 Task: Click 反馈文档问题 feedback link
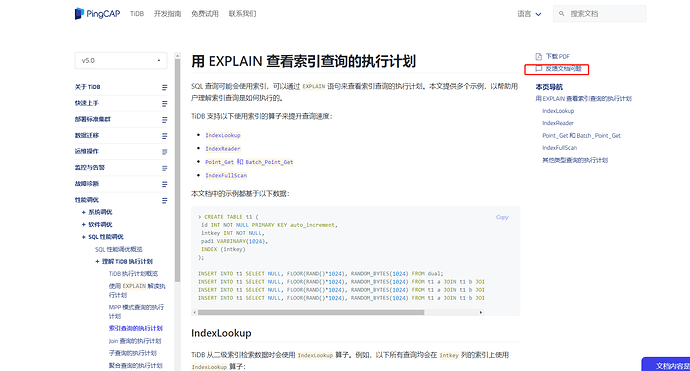click(x=558, y=69)
